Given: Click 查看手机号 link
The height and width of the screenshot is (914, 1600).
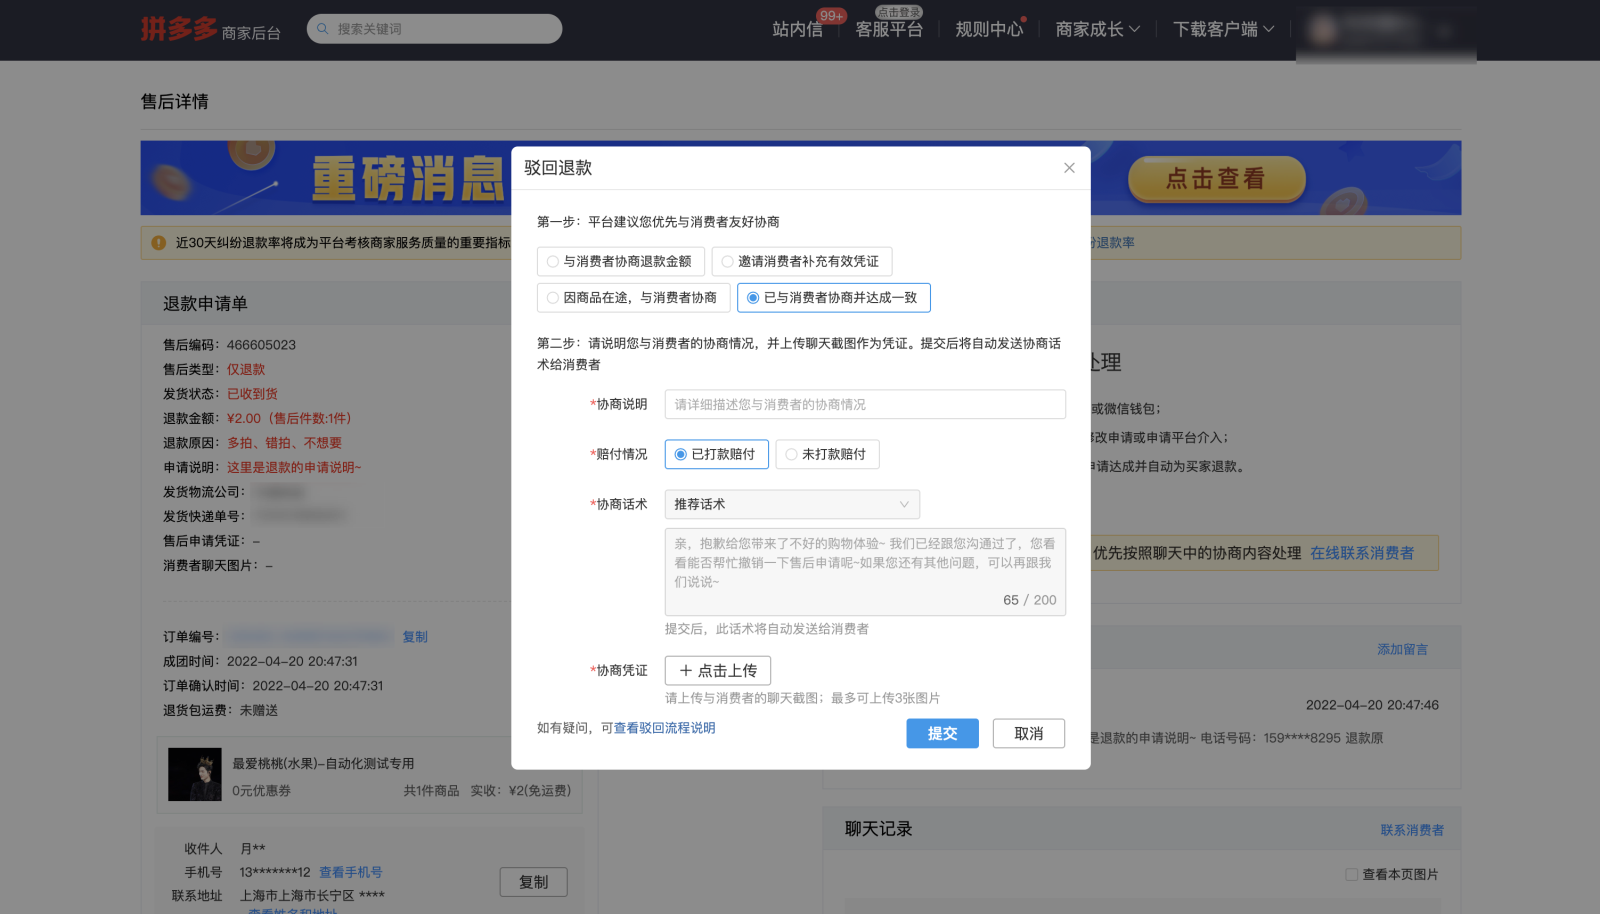Looking at the screenshot, I should coord(350,873).
